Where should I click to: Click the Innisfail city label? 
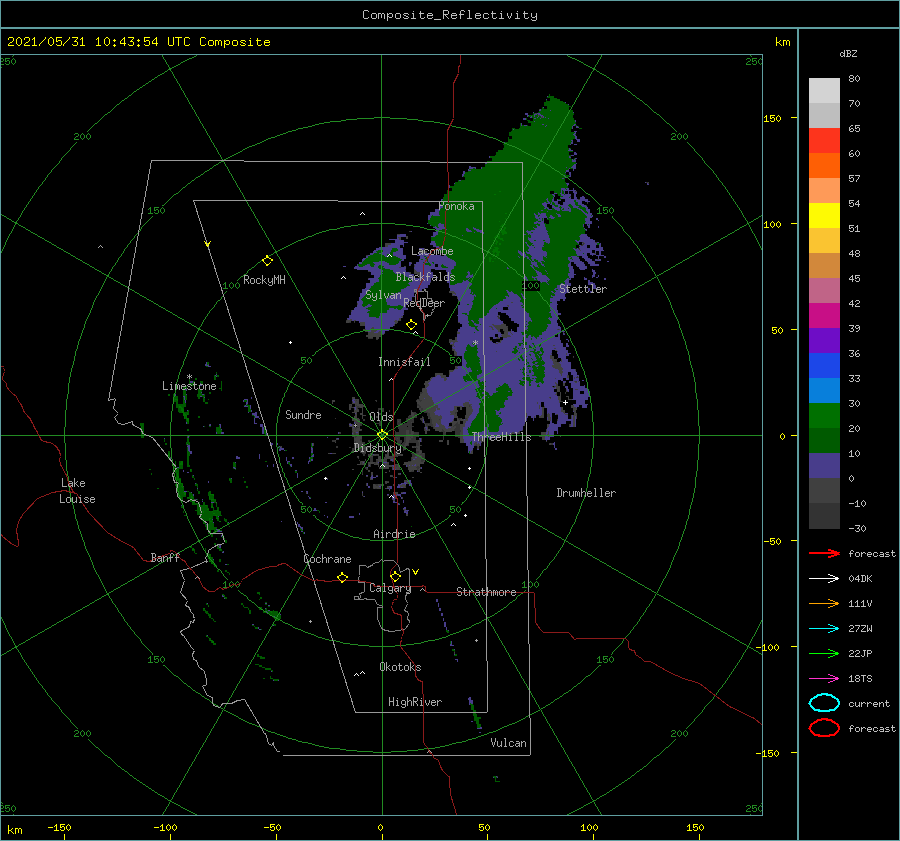[x=404, y=362]
